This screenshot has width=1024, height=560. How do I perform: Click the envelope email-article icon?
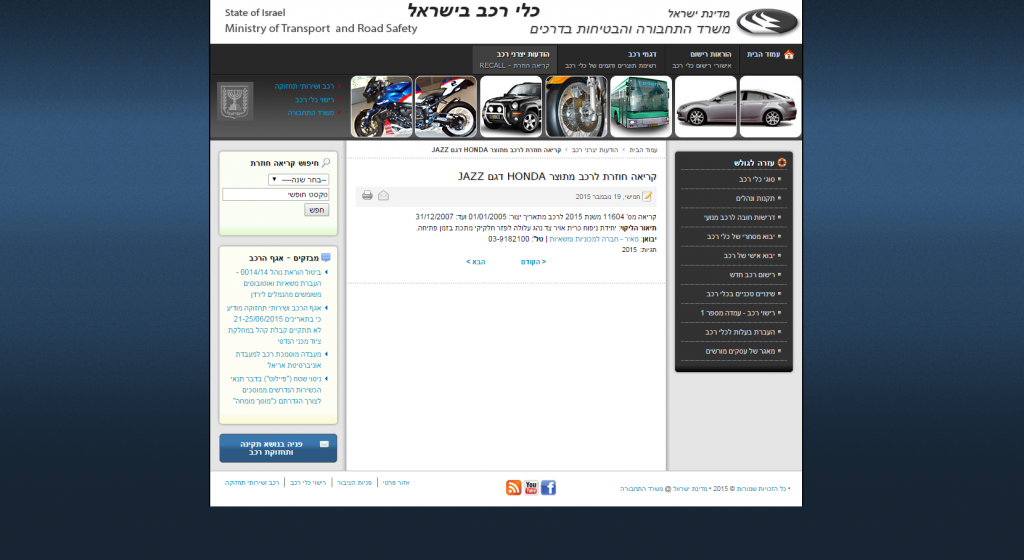[383, 195]
